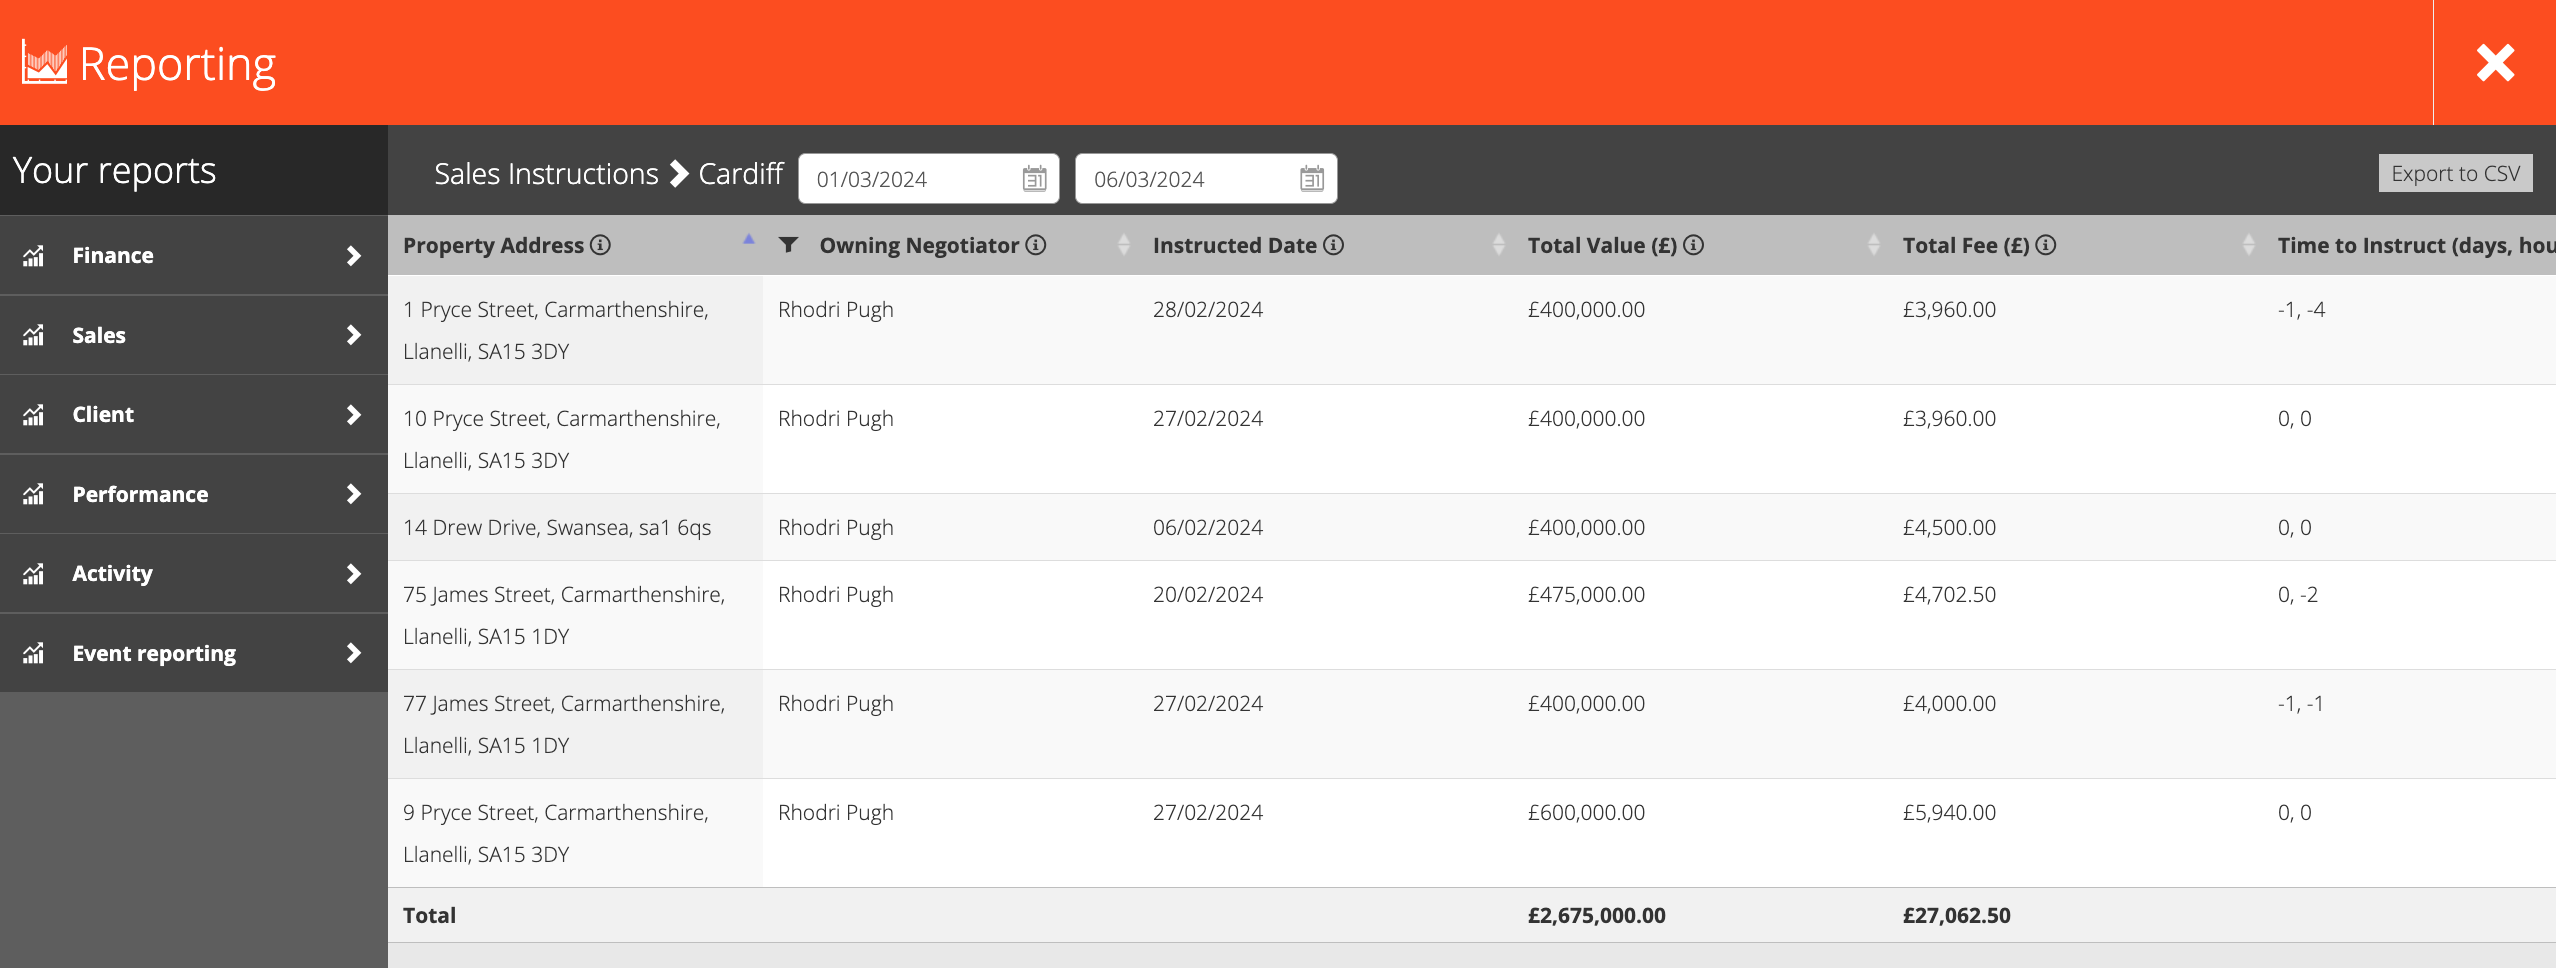Toggle sort arrows on Owning Negotiator column
This screenshot has height=968, width=2556.
click(x=1123, y=245)
